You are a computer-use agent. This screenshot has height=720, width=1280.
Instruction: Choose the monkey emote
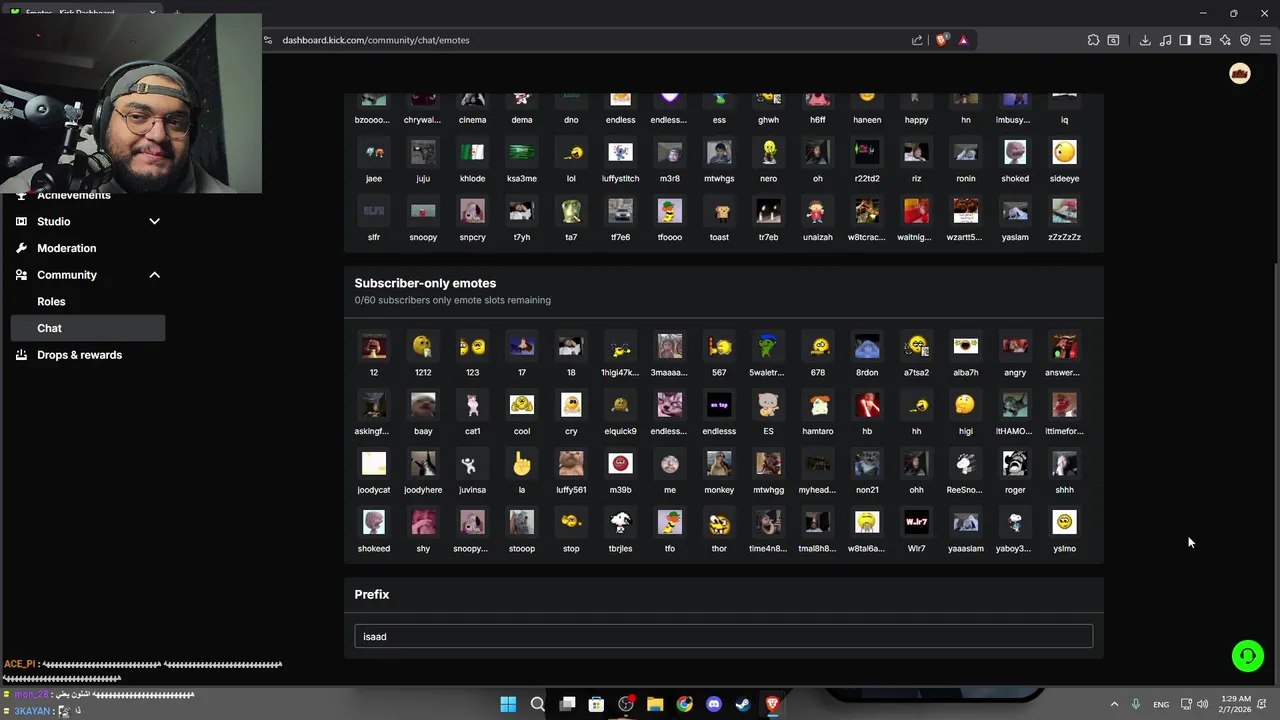(x=719, y=465)
